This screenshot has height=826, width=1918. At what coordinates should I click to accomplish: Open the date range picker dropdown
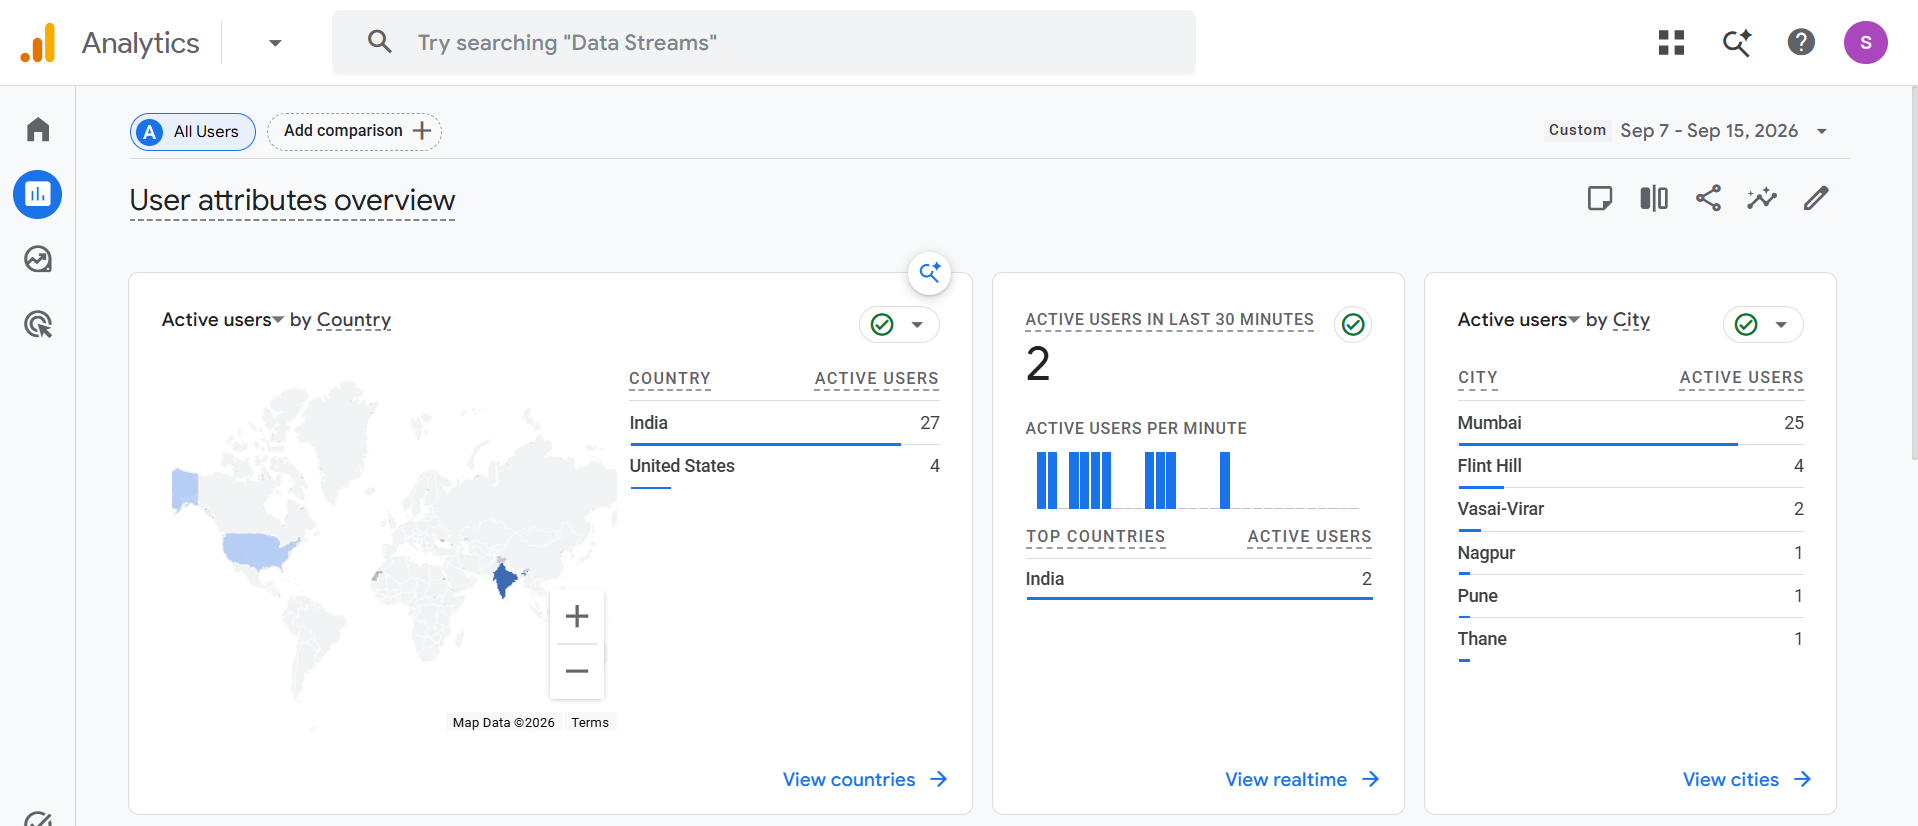(1821, 131)
